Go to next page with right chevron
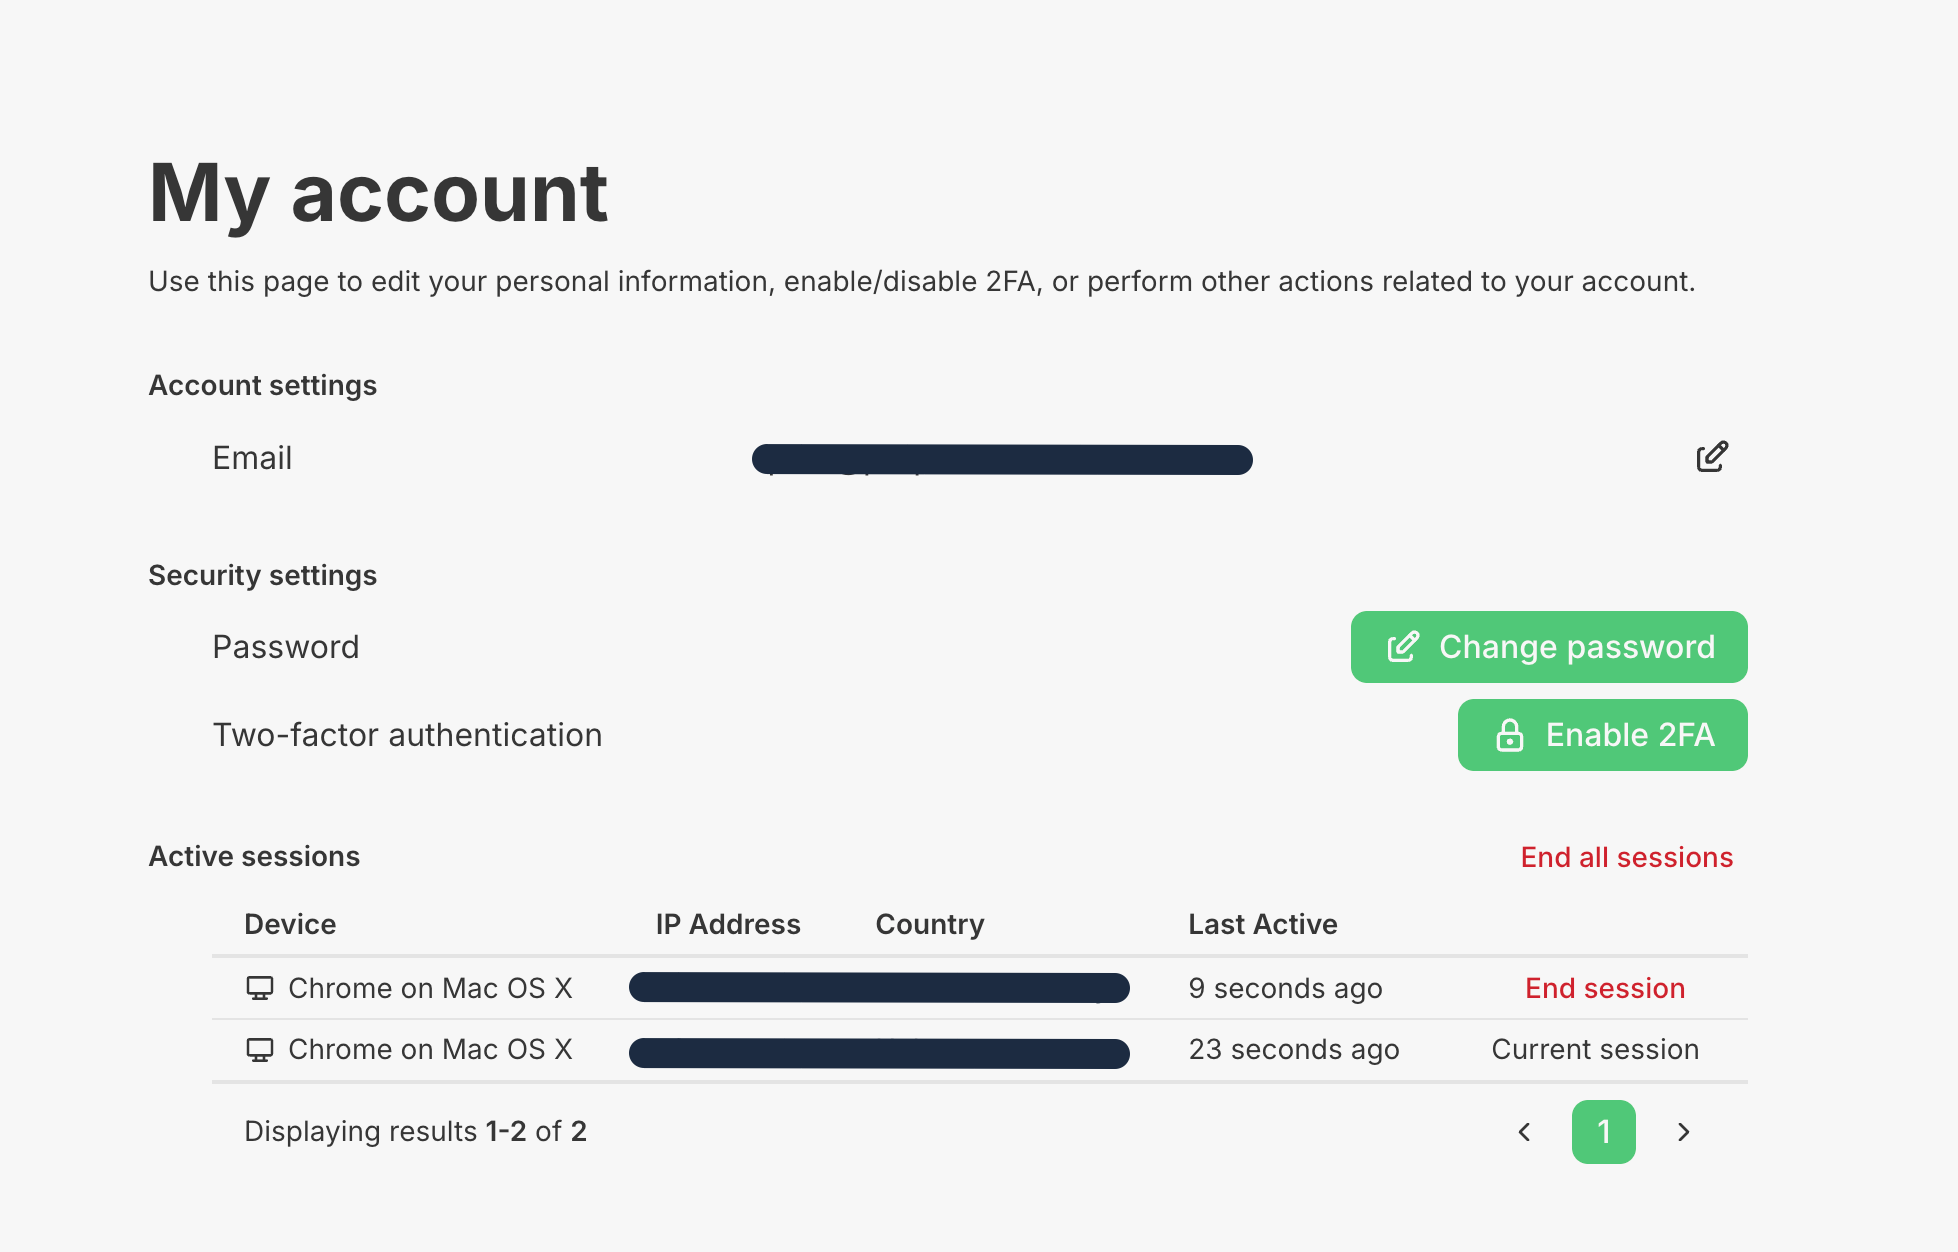Viewport: 1958px width, 1252px height. point(1683,1132)
